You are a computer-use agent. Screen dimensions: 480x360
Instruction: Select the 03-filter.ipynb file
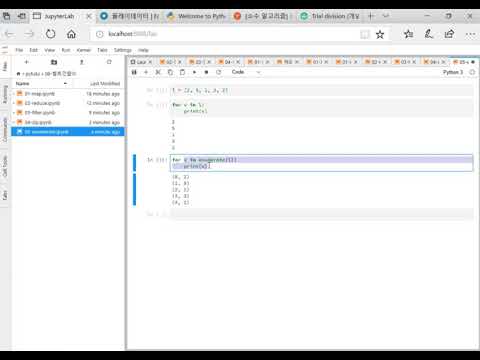click(x=68, y=113)
